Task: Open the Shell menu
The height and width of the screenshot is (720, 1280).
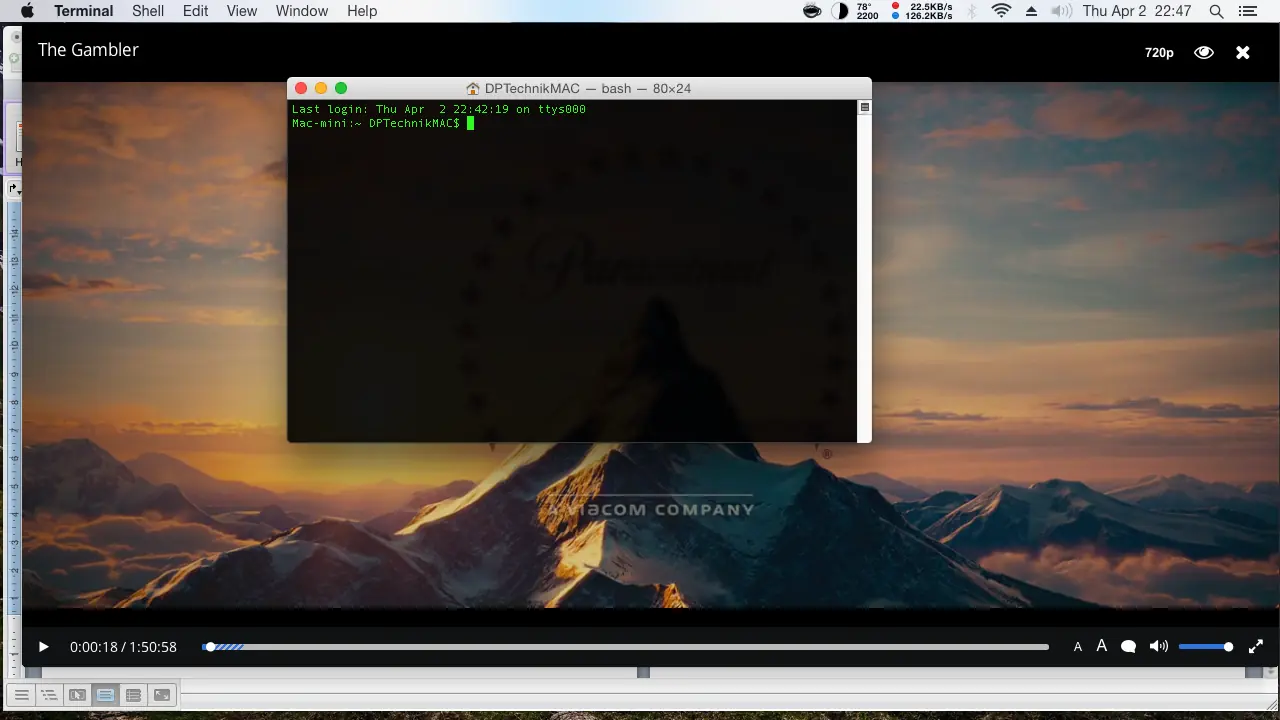Action: click(148, 11)
